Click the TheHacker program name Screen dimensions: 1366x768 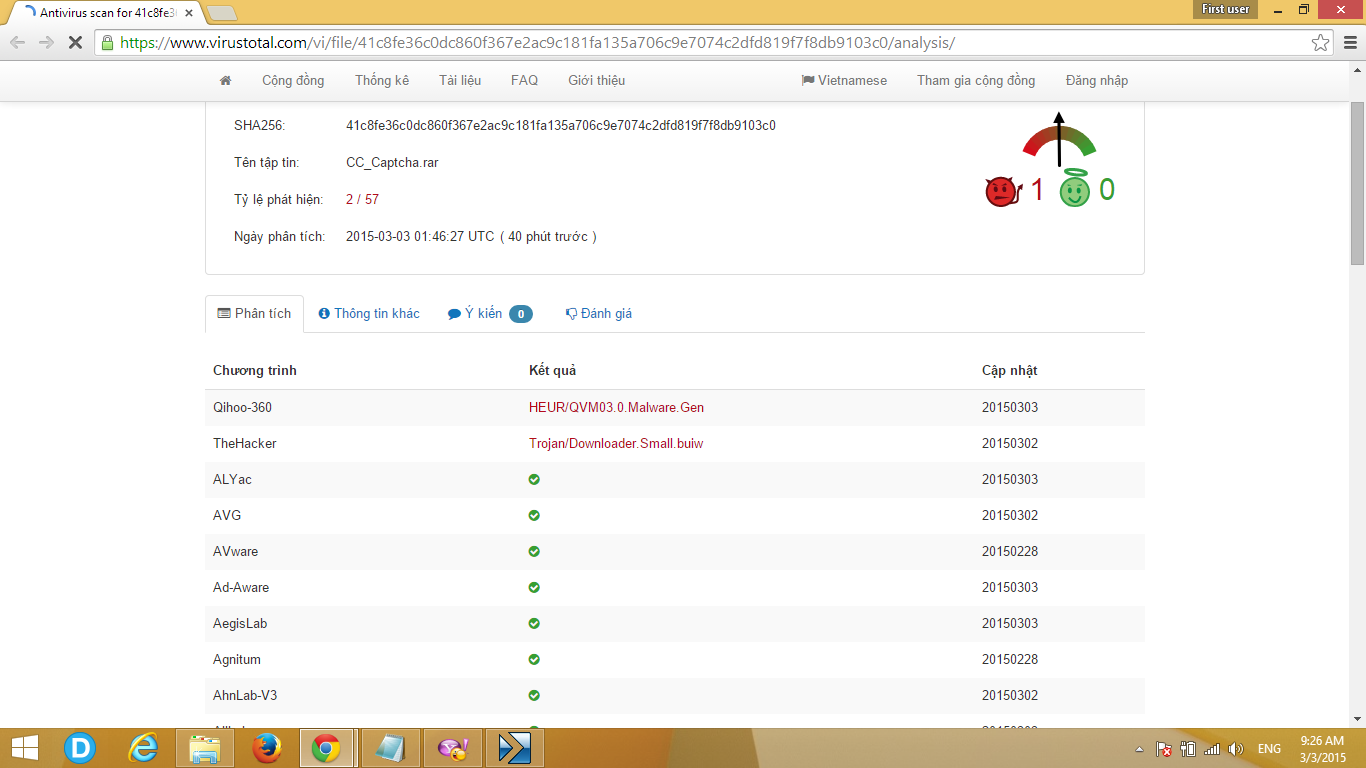[x=245, y=444]
